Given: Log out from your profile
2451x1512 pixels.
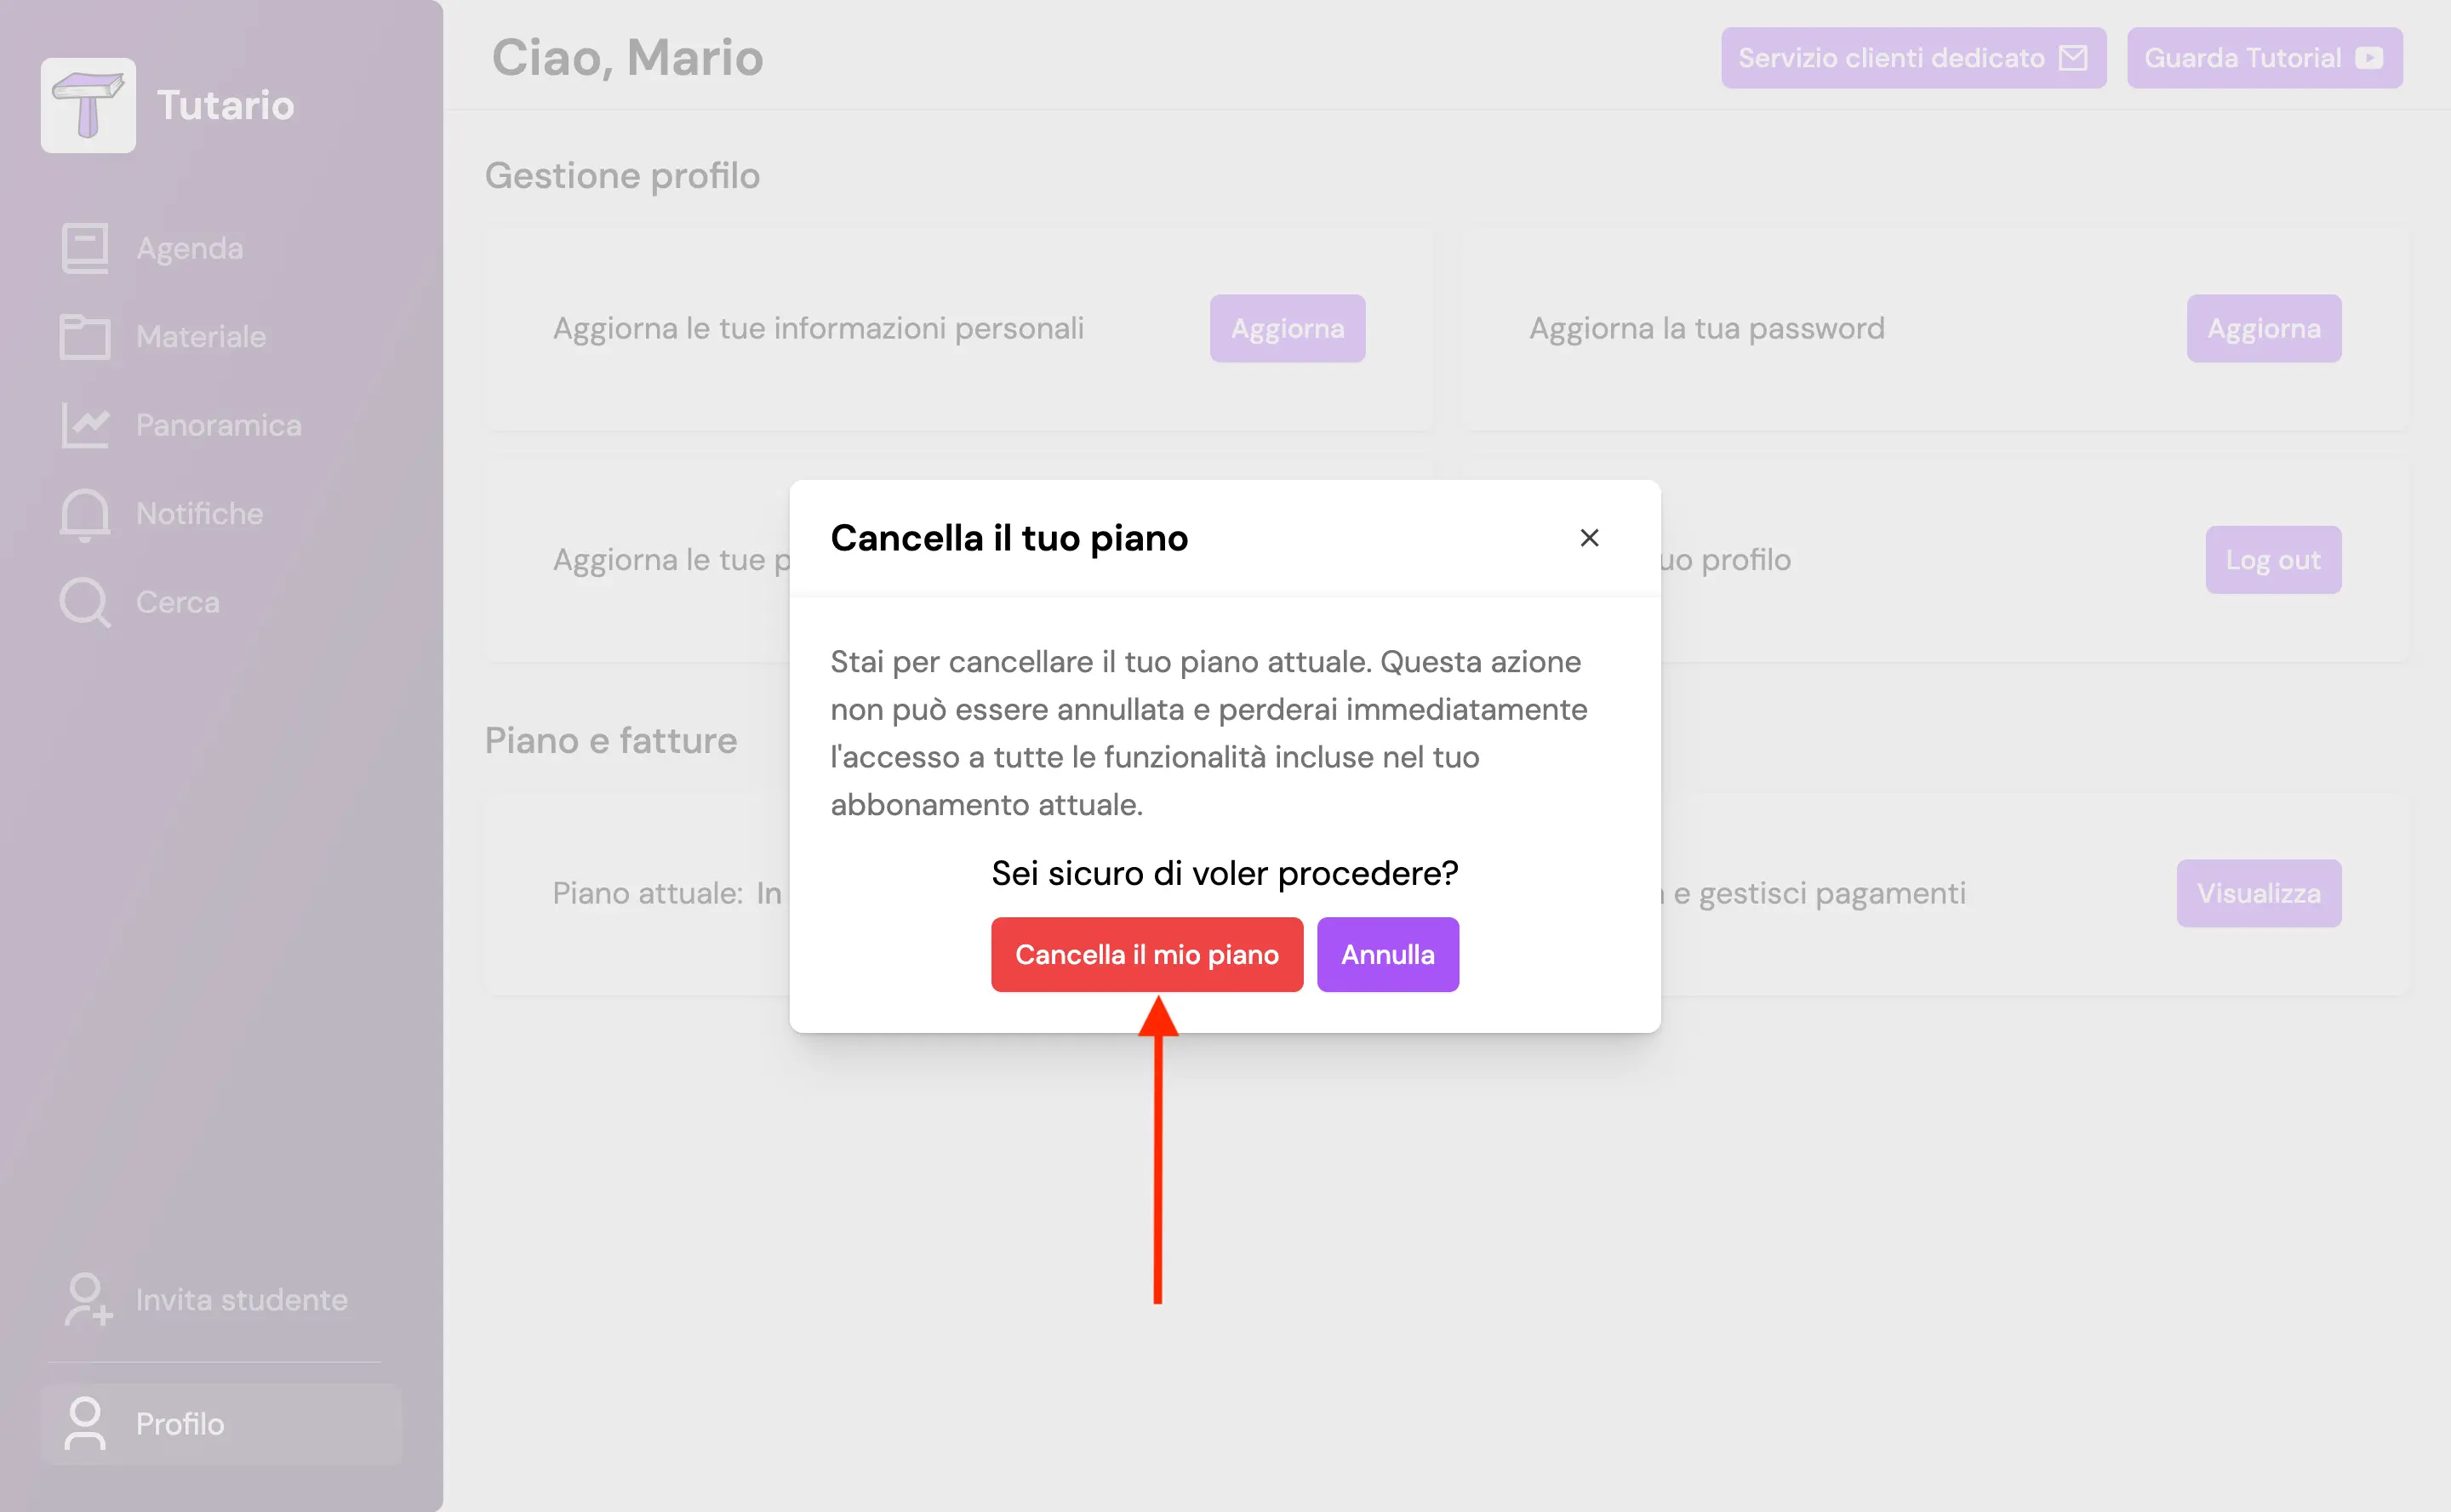Looking at the screenshot, I should 2273,559.
